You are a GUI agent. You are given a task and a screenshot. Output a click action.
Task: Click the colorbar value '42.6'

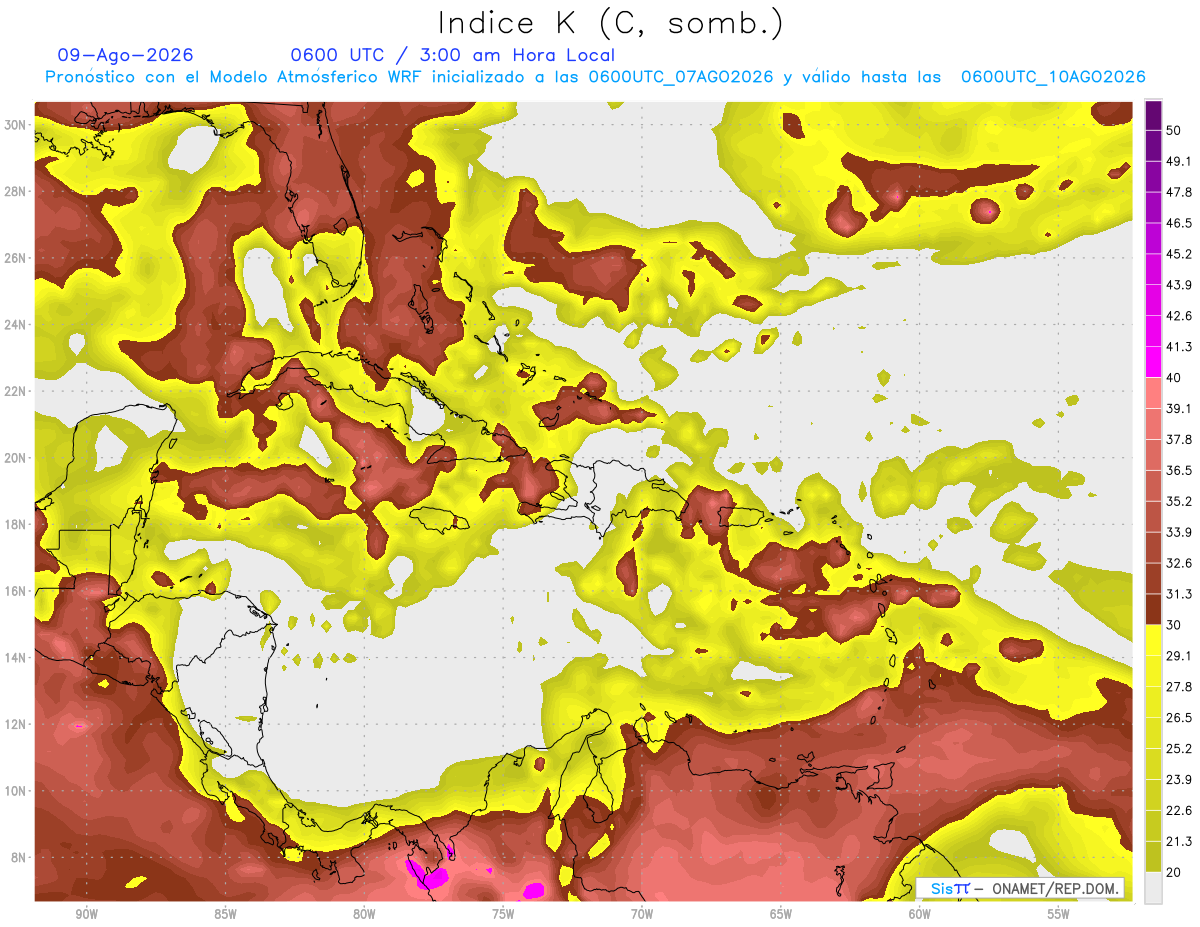pyautogui.click(x=1179, y=316)
